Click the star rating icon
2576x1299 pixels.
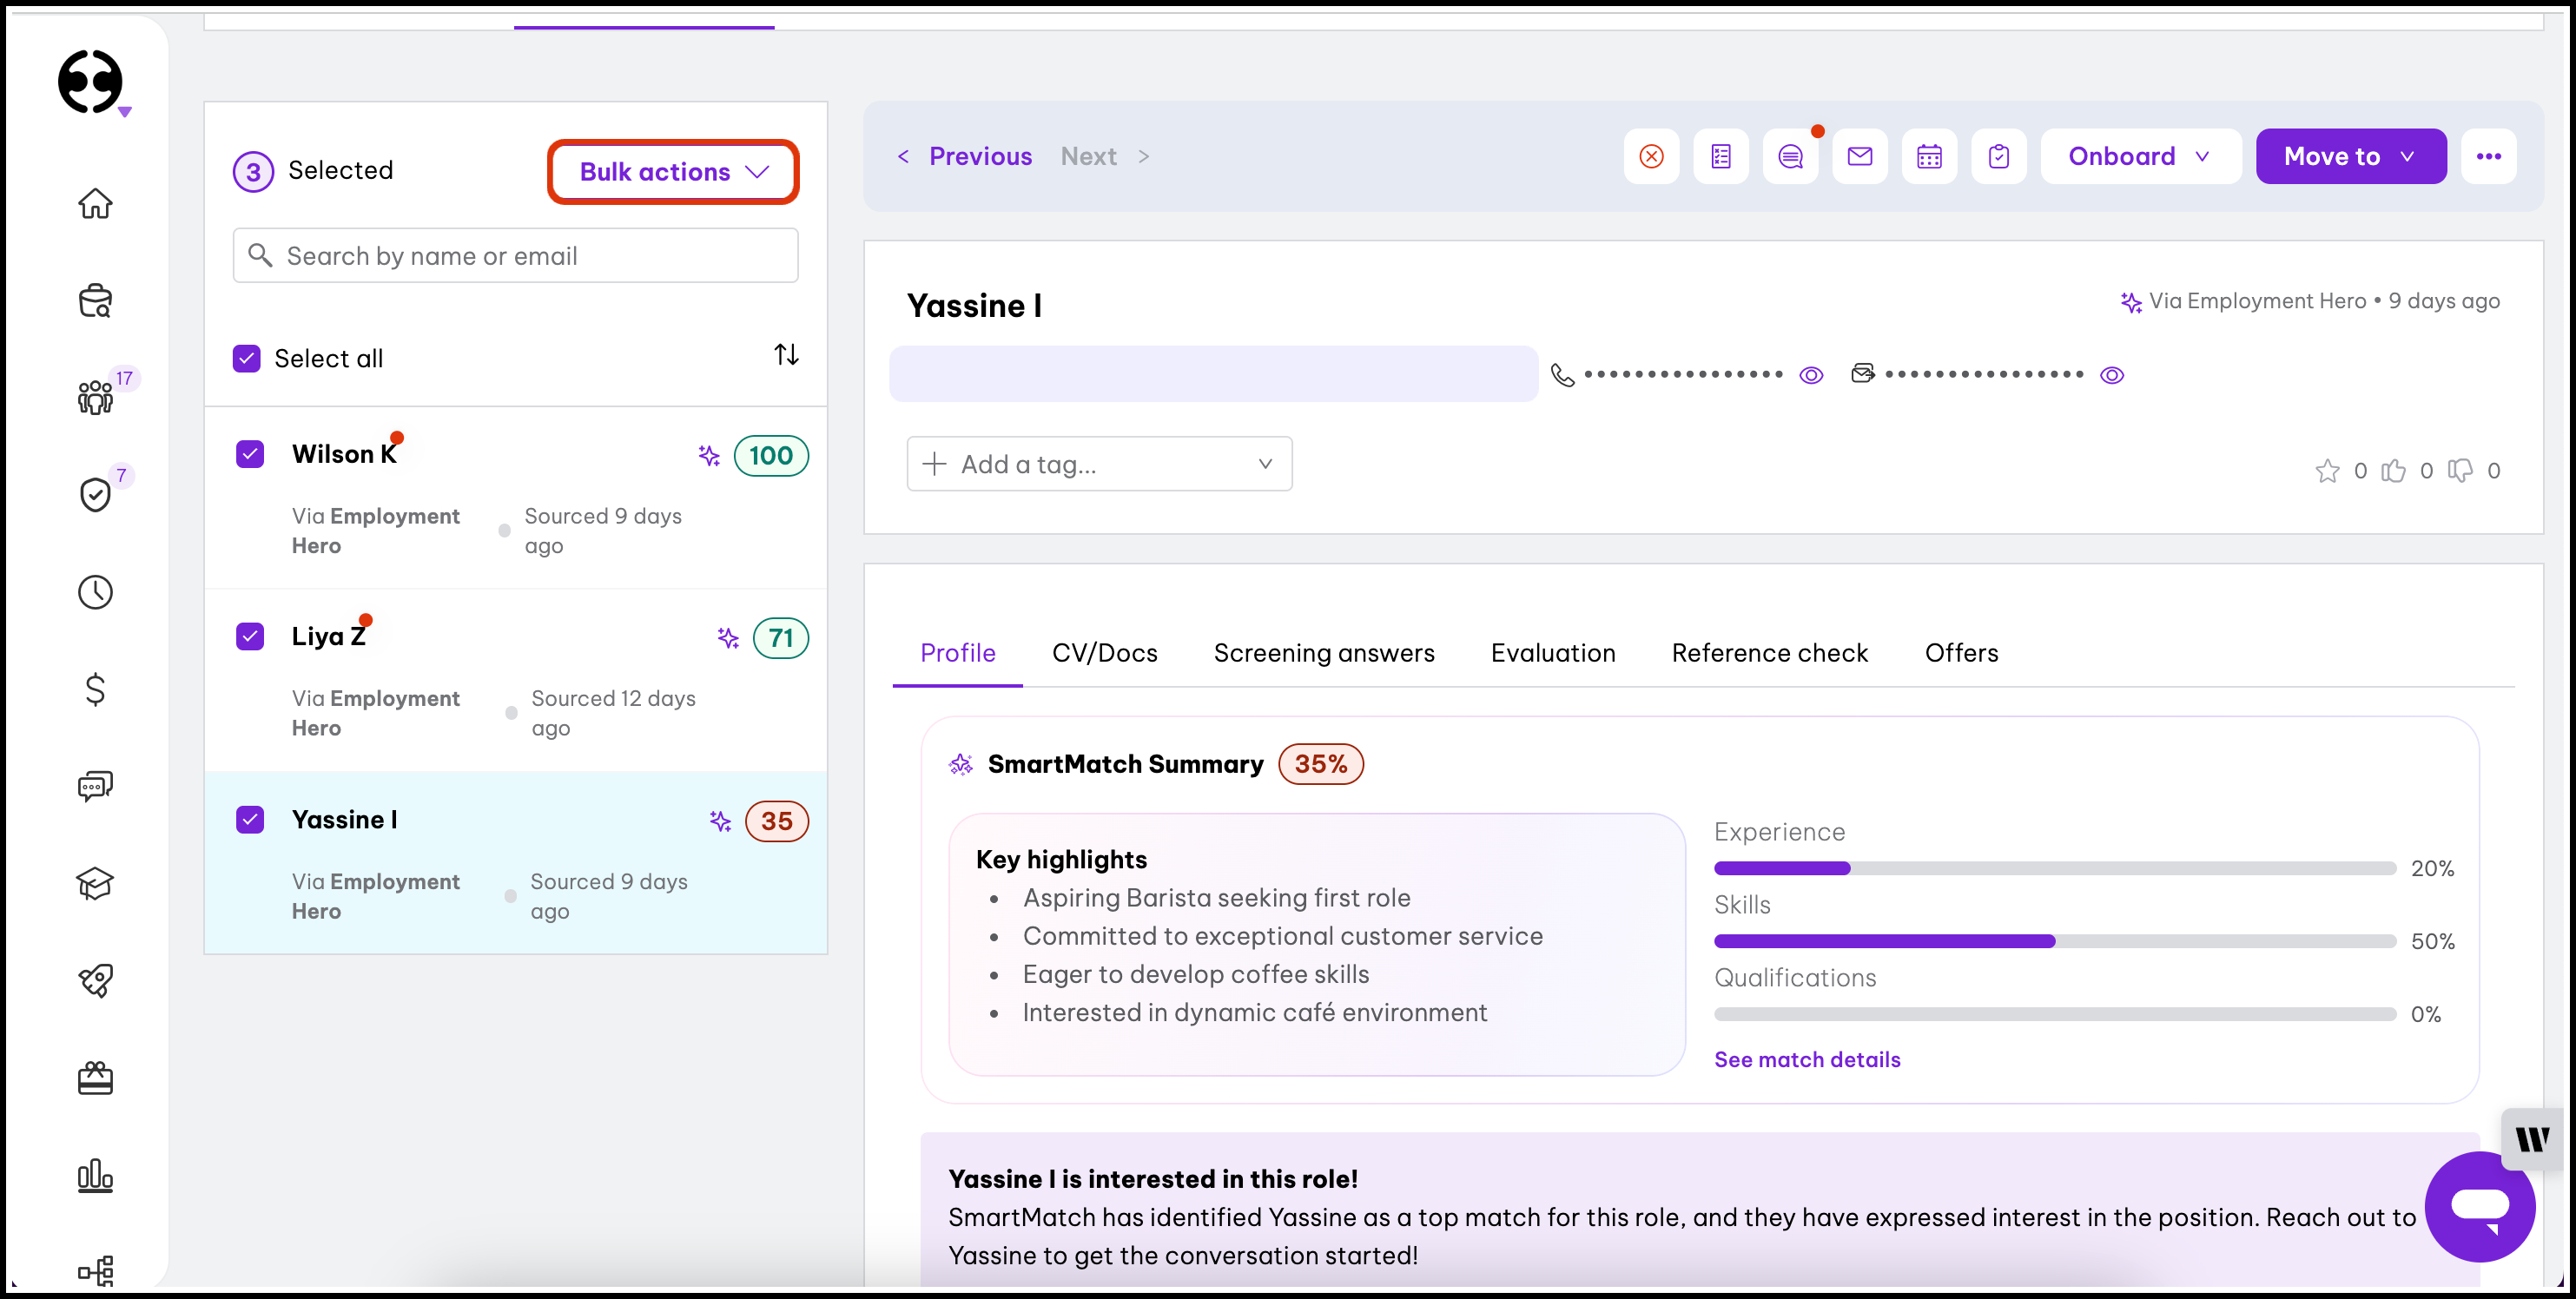(x=2327, y=471)
